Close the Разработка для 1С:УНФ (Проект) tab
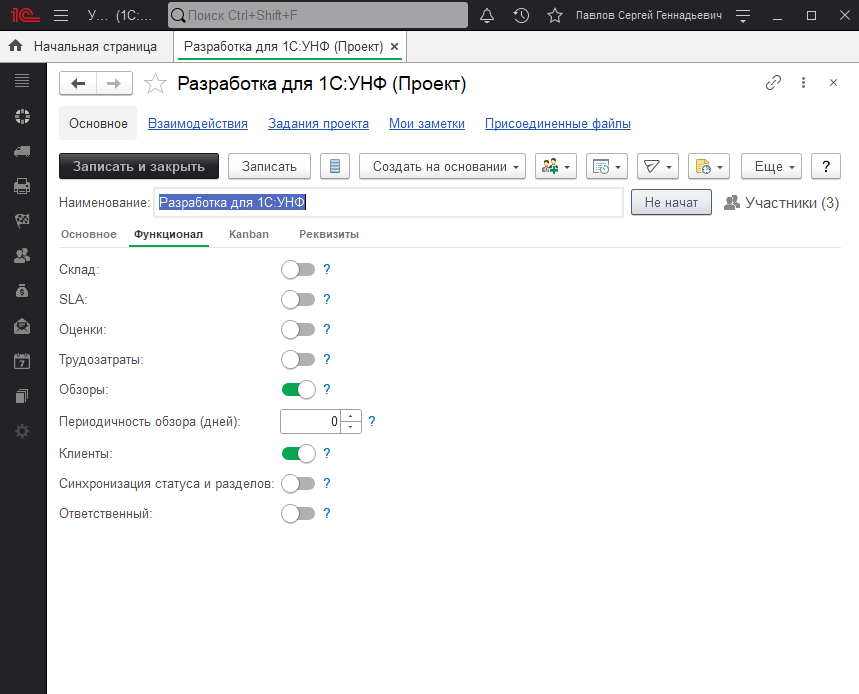This screenshot has height=694, width=859. pos(394,47)
